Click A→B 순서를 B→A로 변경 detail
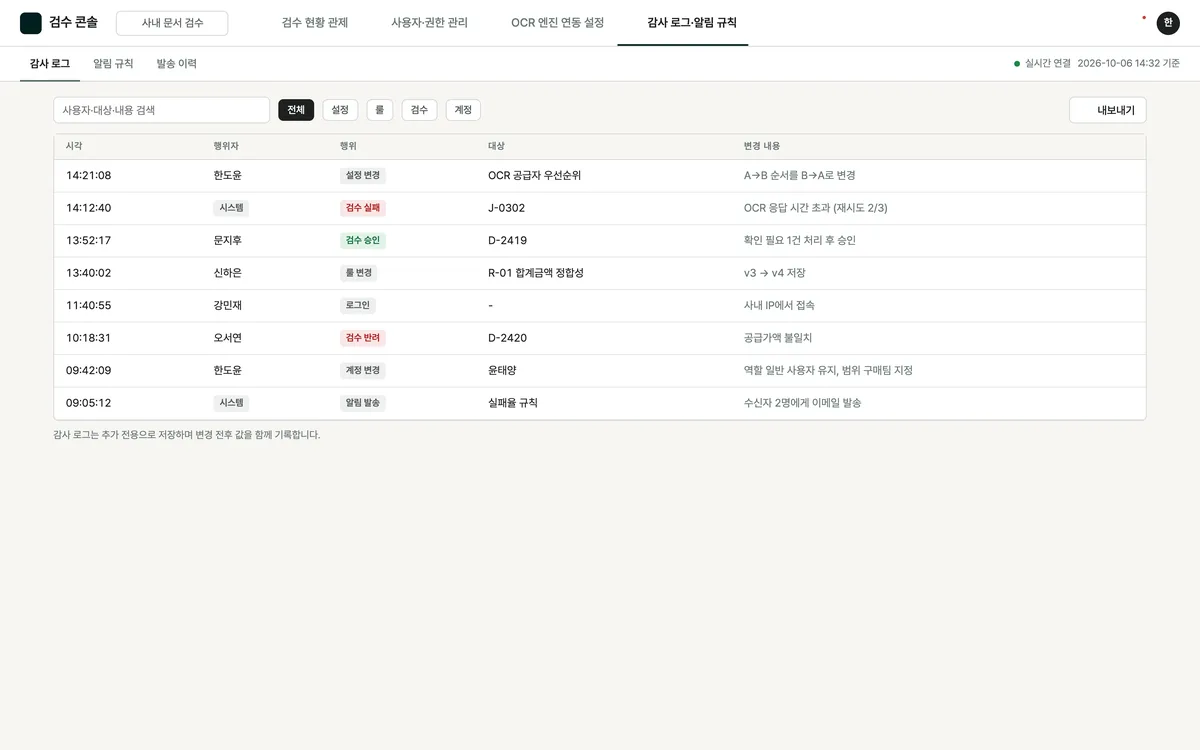 point(800,175)
